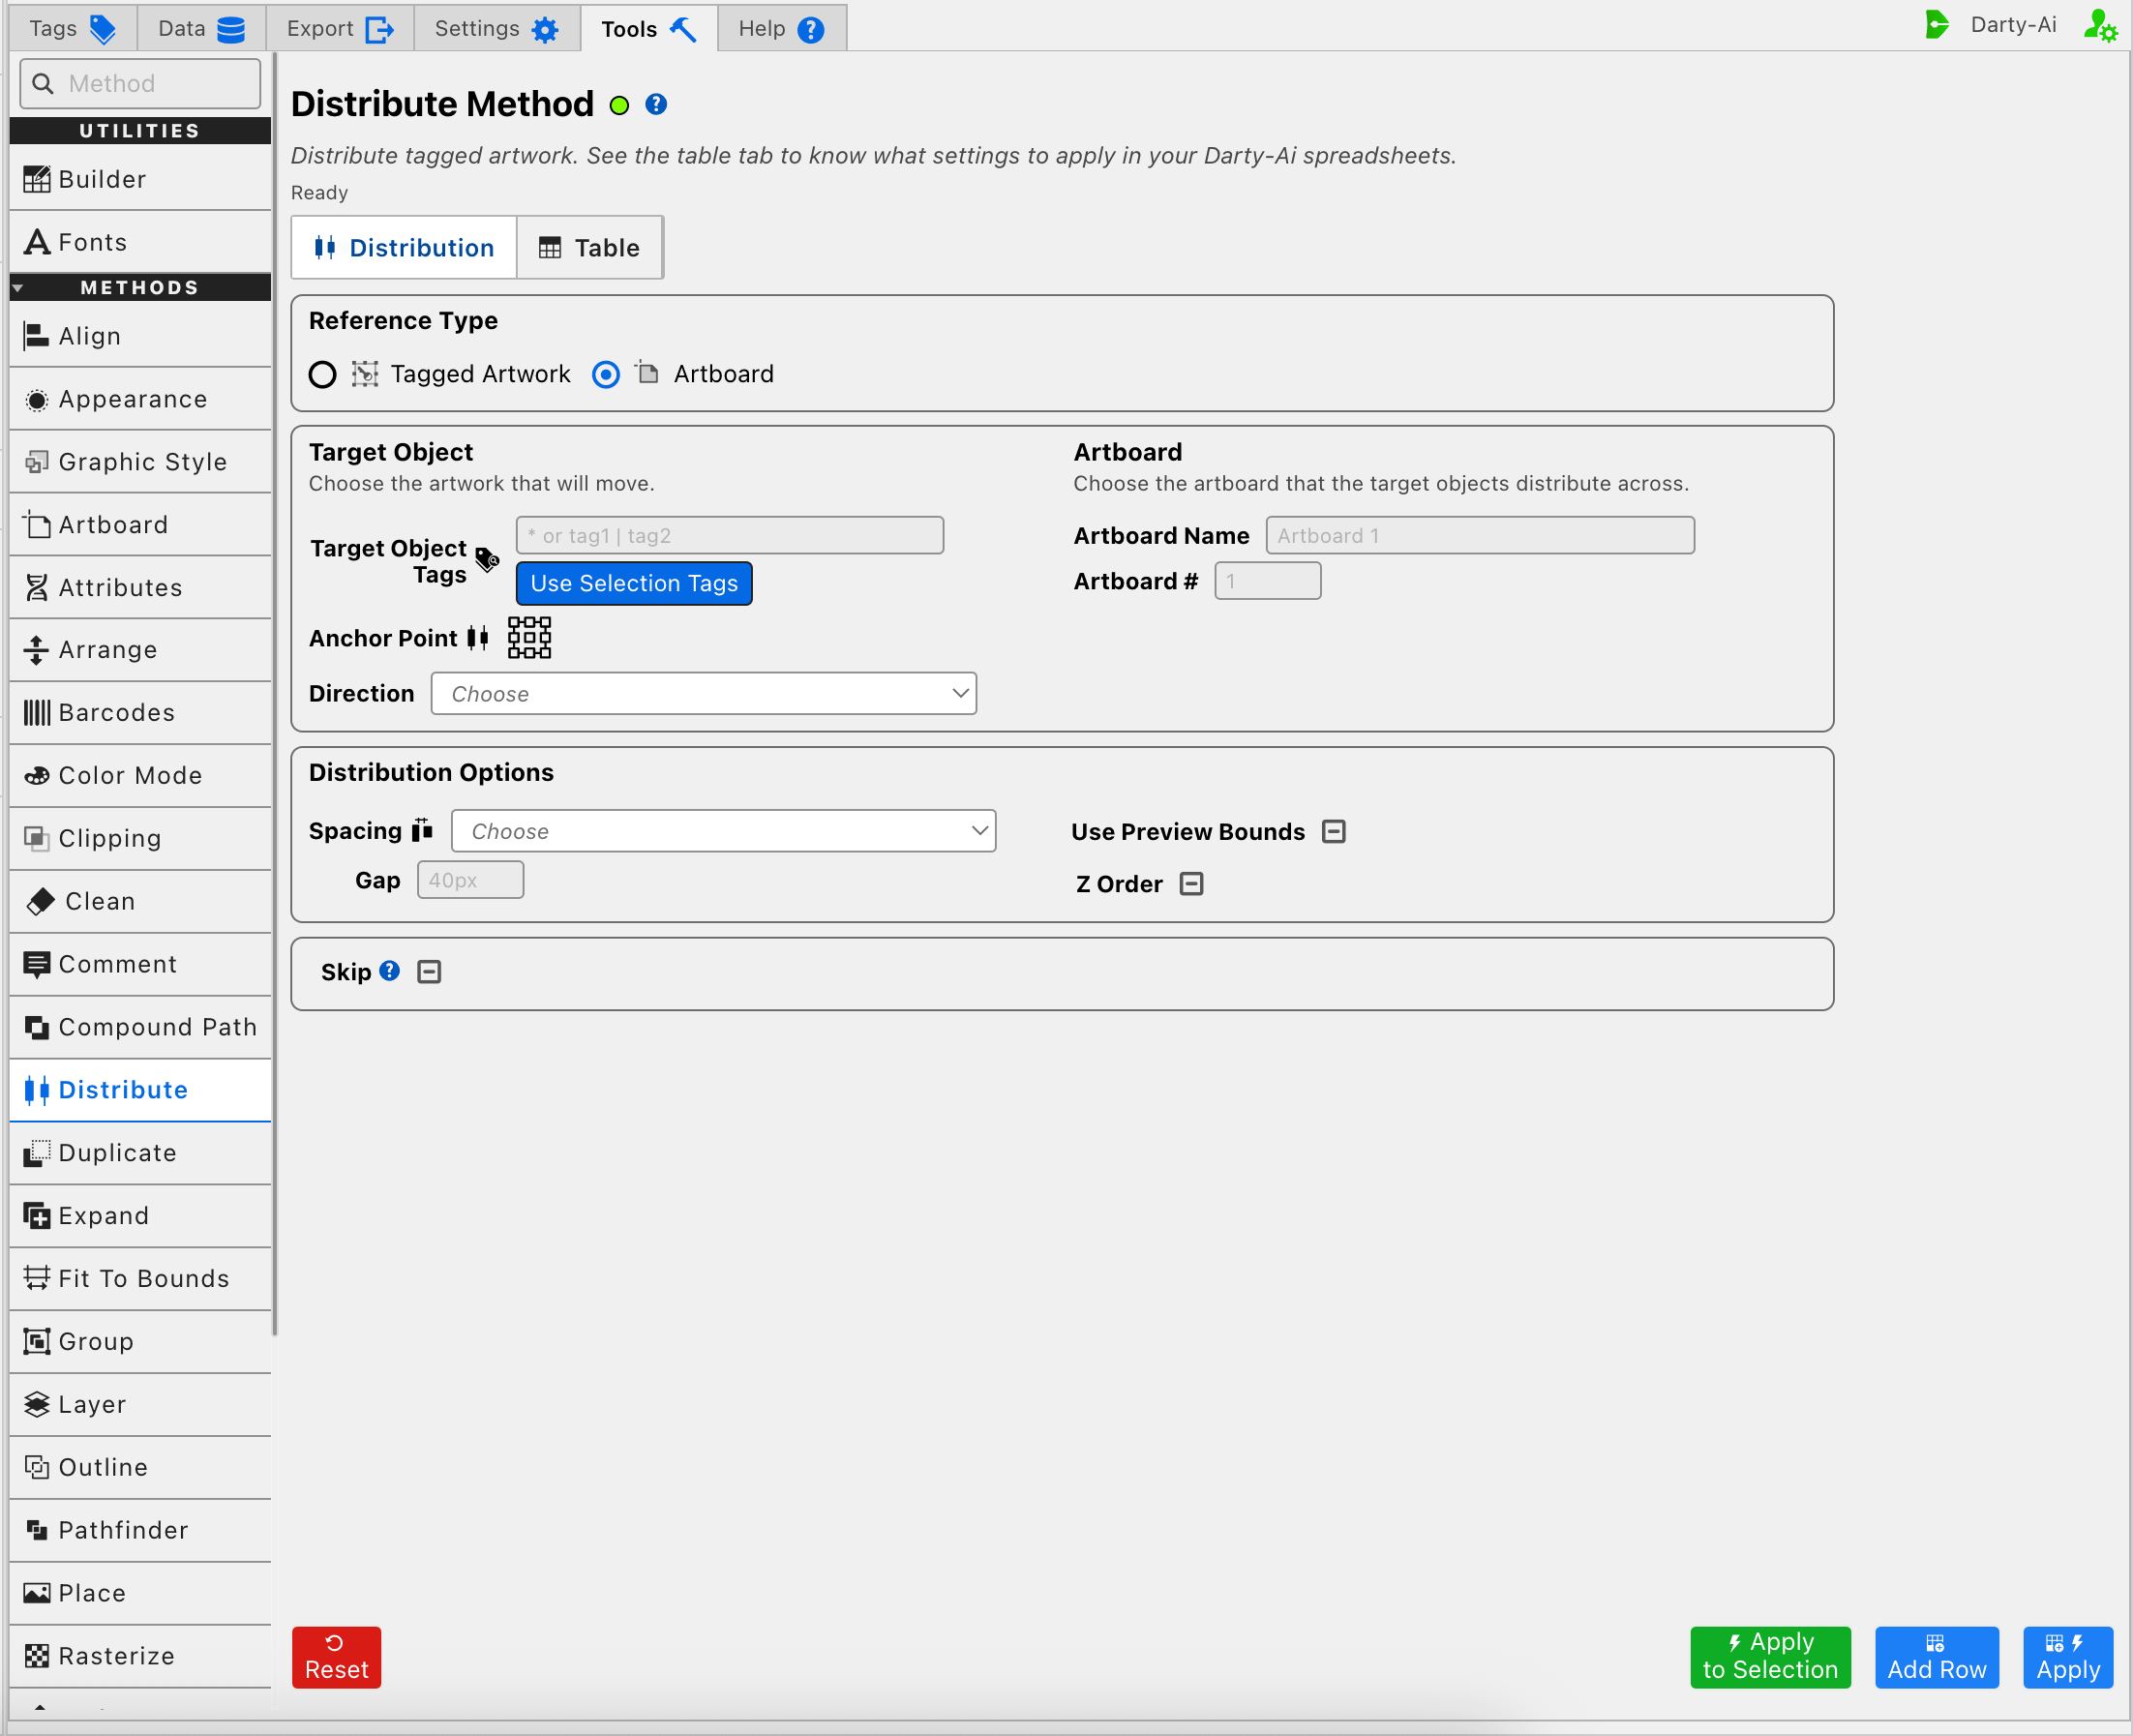The image size is (2133, 1736).
Task: Open the Spacing dropdown
Action: coord(724,831)
